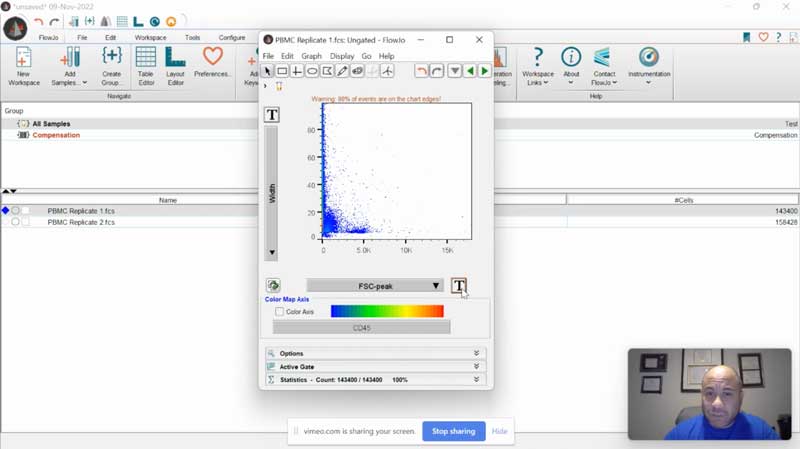Click undo arrow in graph window toolbar
The image size is (800, 449).
pyautogui.click(x=421, y=71)
